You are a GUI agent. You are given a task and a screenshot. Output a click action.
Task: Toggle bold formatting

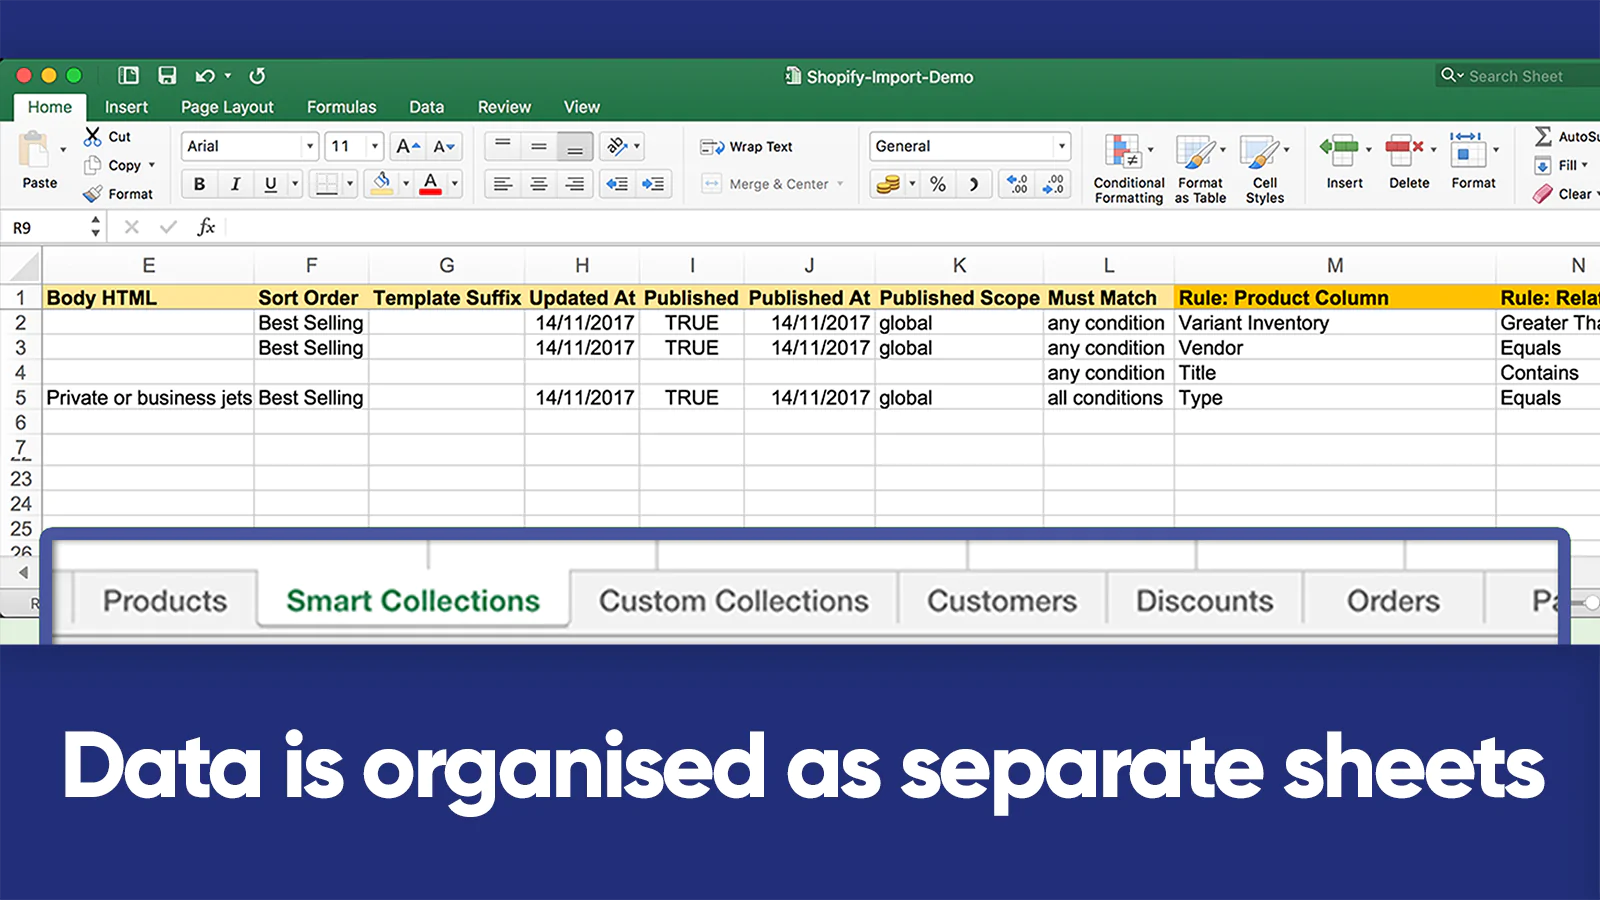198,184
